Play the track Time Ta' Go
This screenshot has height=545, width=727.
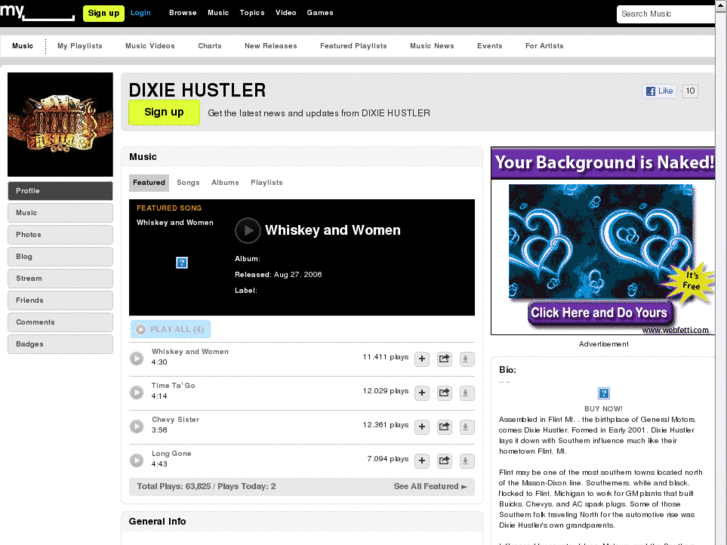[137, 392]
